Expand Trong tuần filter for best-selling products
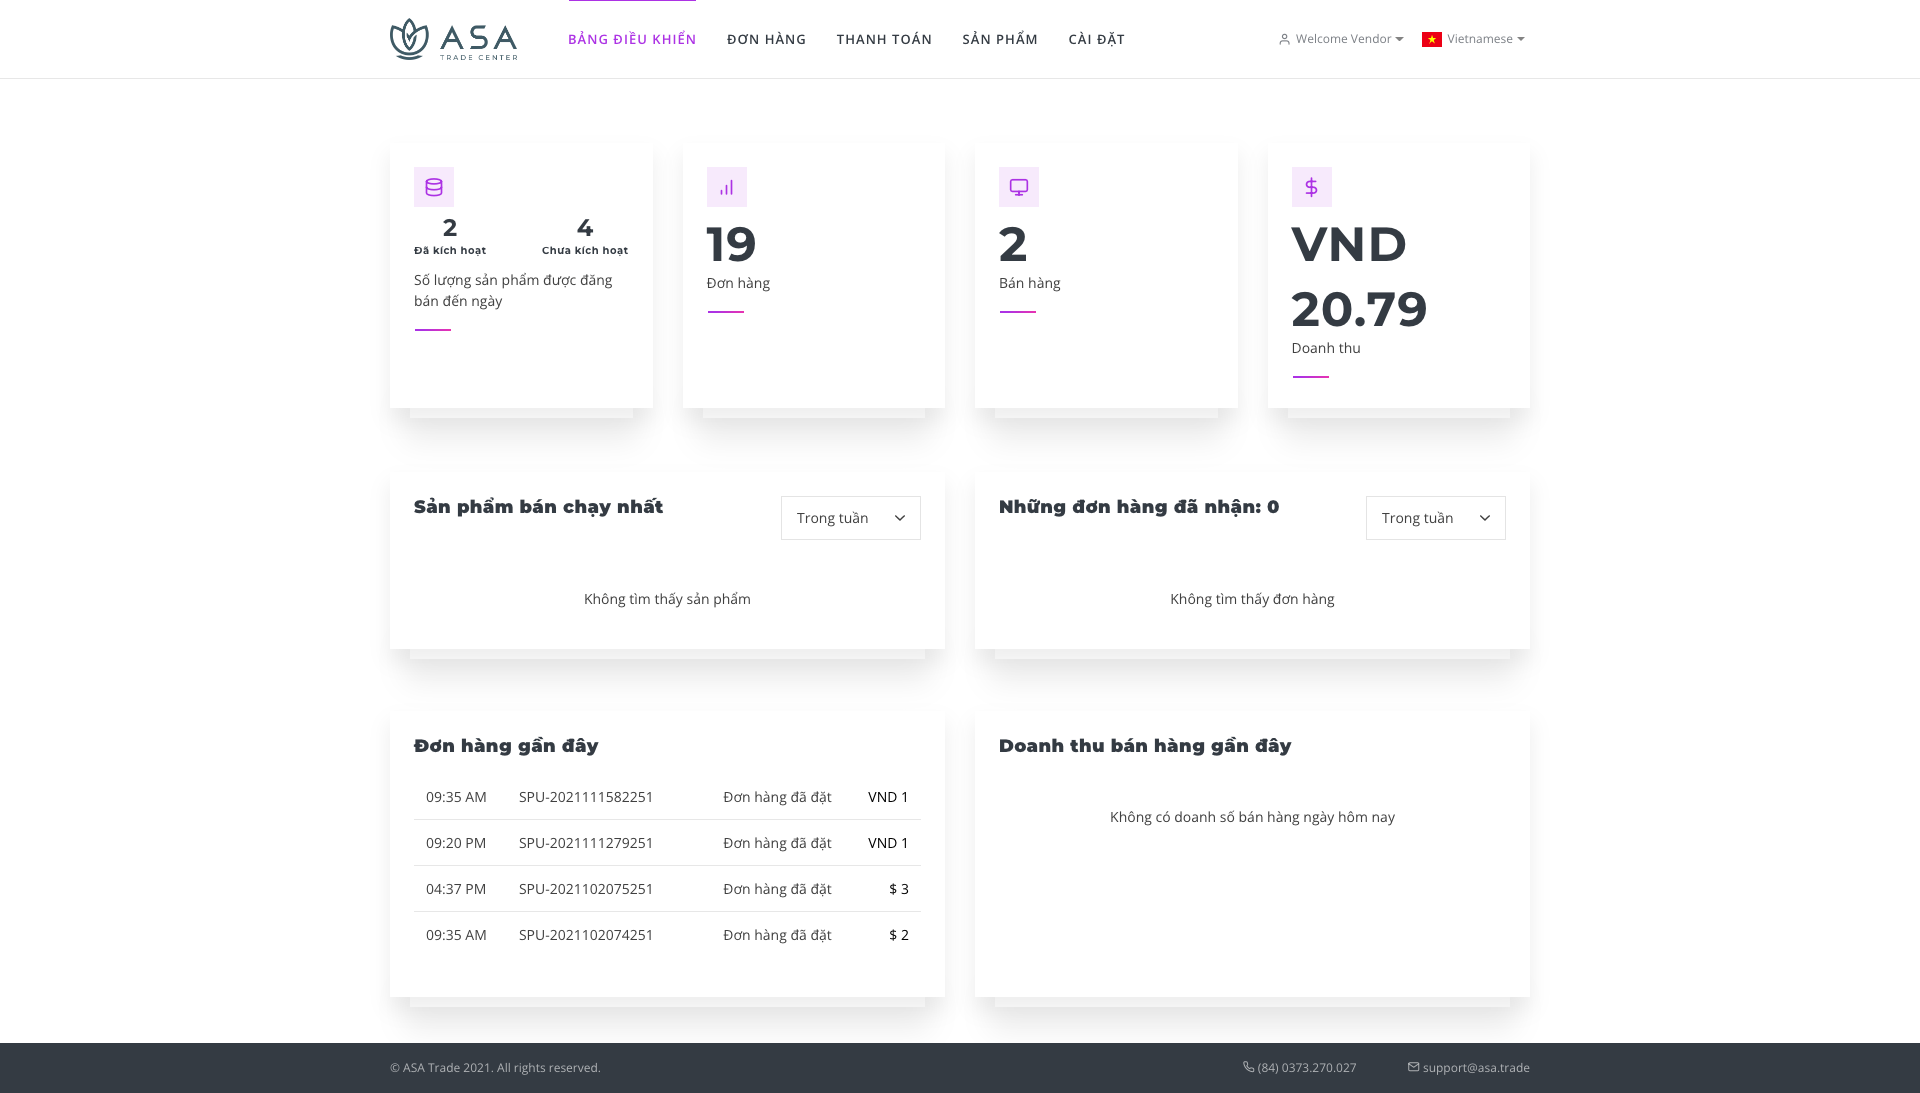1920x1093 pixels. pos(851,518)
